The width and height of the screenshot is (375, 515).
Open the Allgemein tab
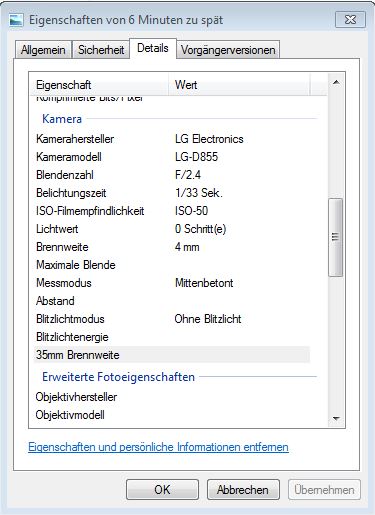point(43,50)
